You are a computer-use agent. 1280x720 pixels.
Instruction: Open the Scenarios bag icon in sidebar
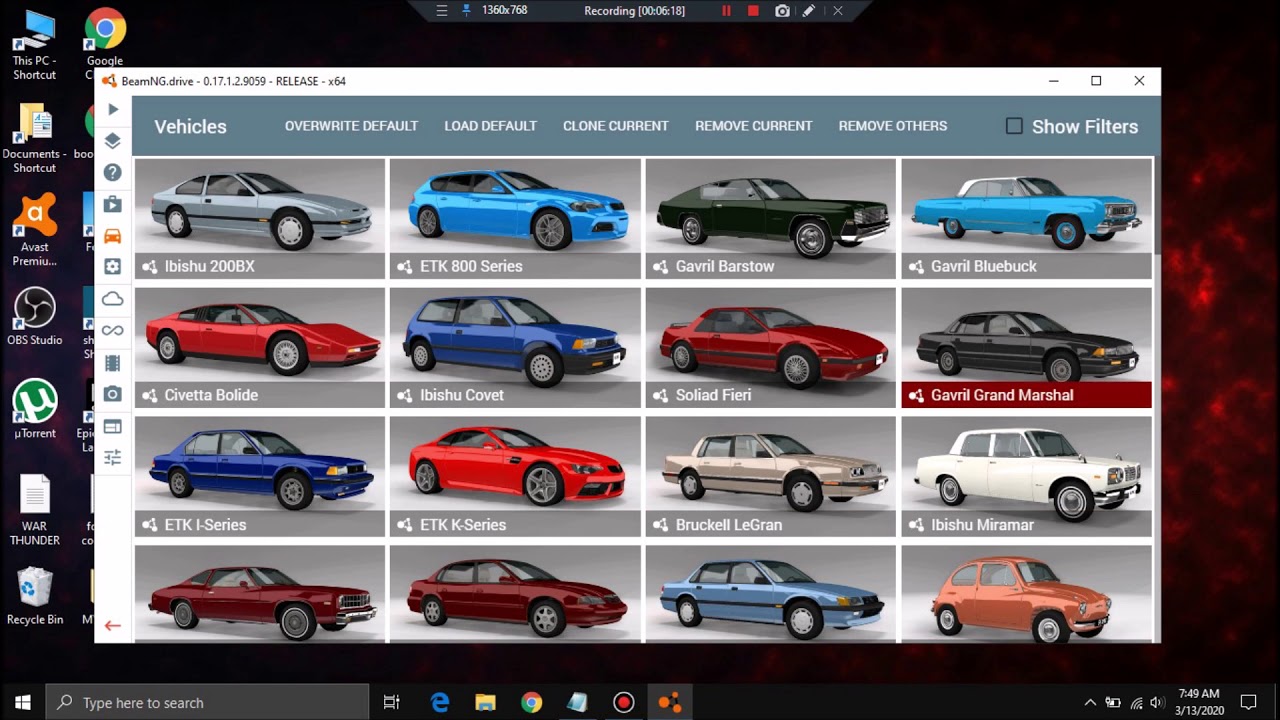[113, 205]
